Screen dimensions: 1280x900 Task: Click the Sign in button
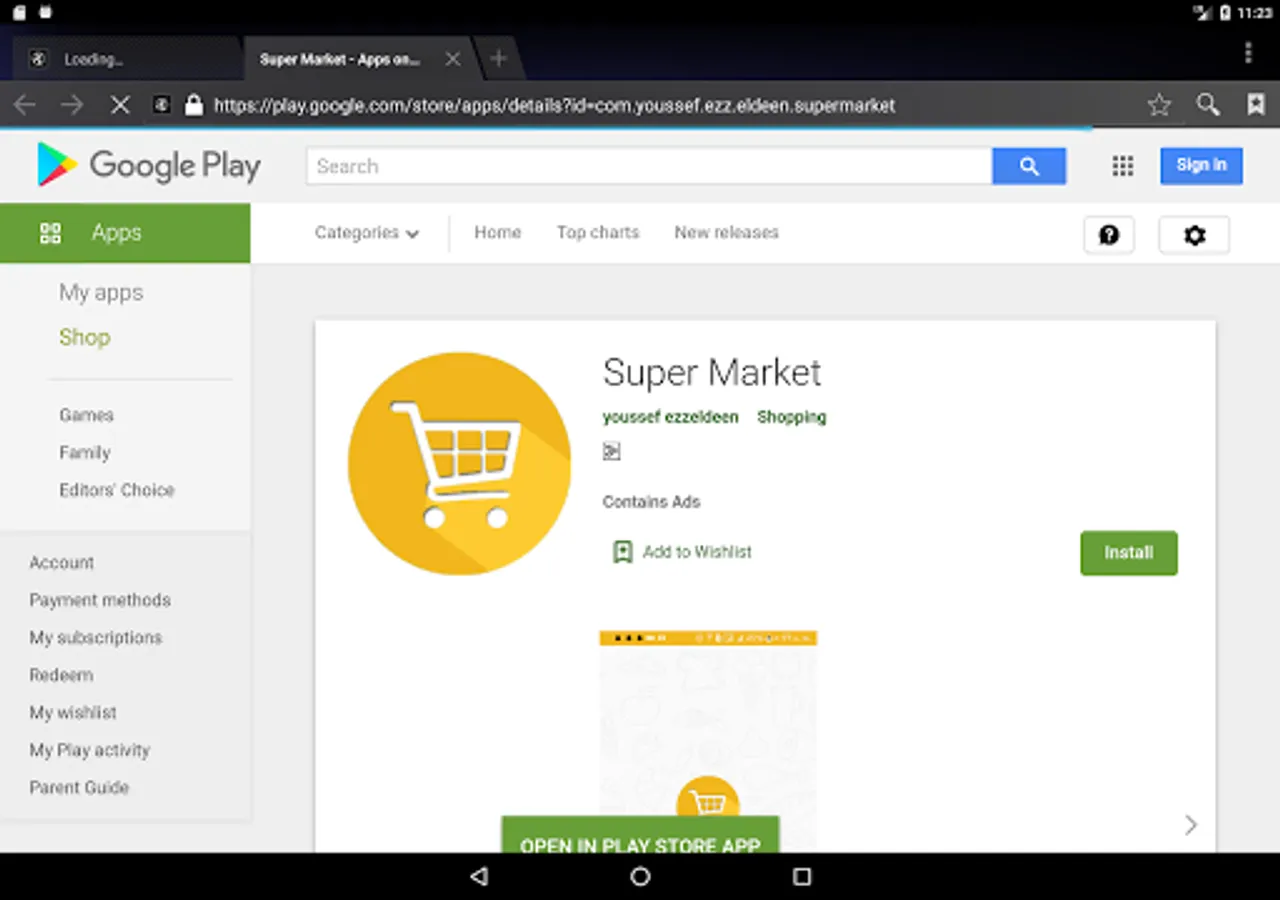1201,165
